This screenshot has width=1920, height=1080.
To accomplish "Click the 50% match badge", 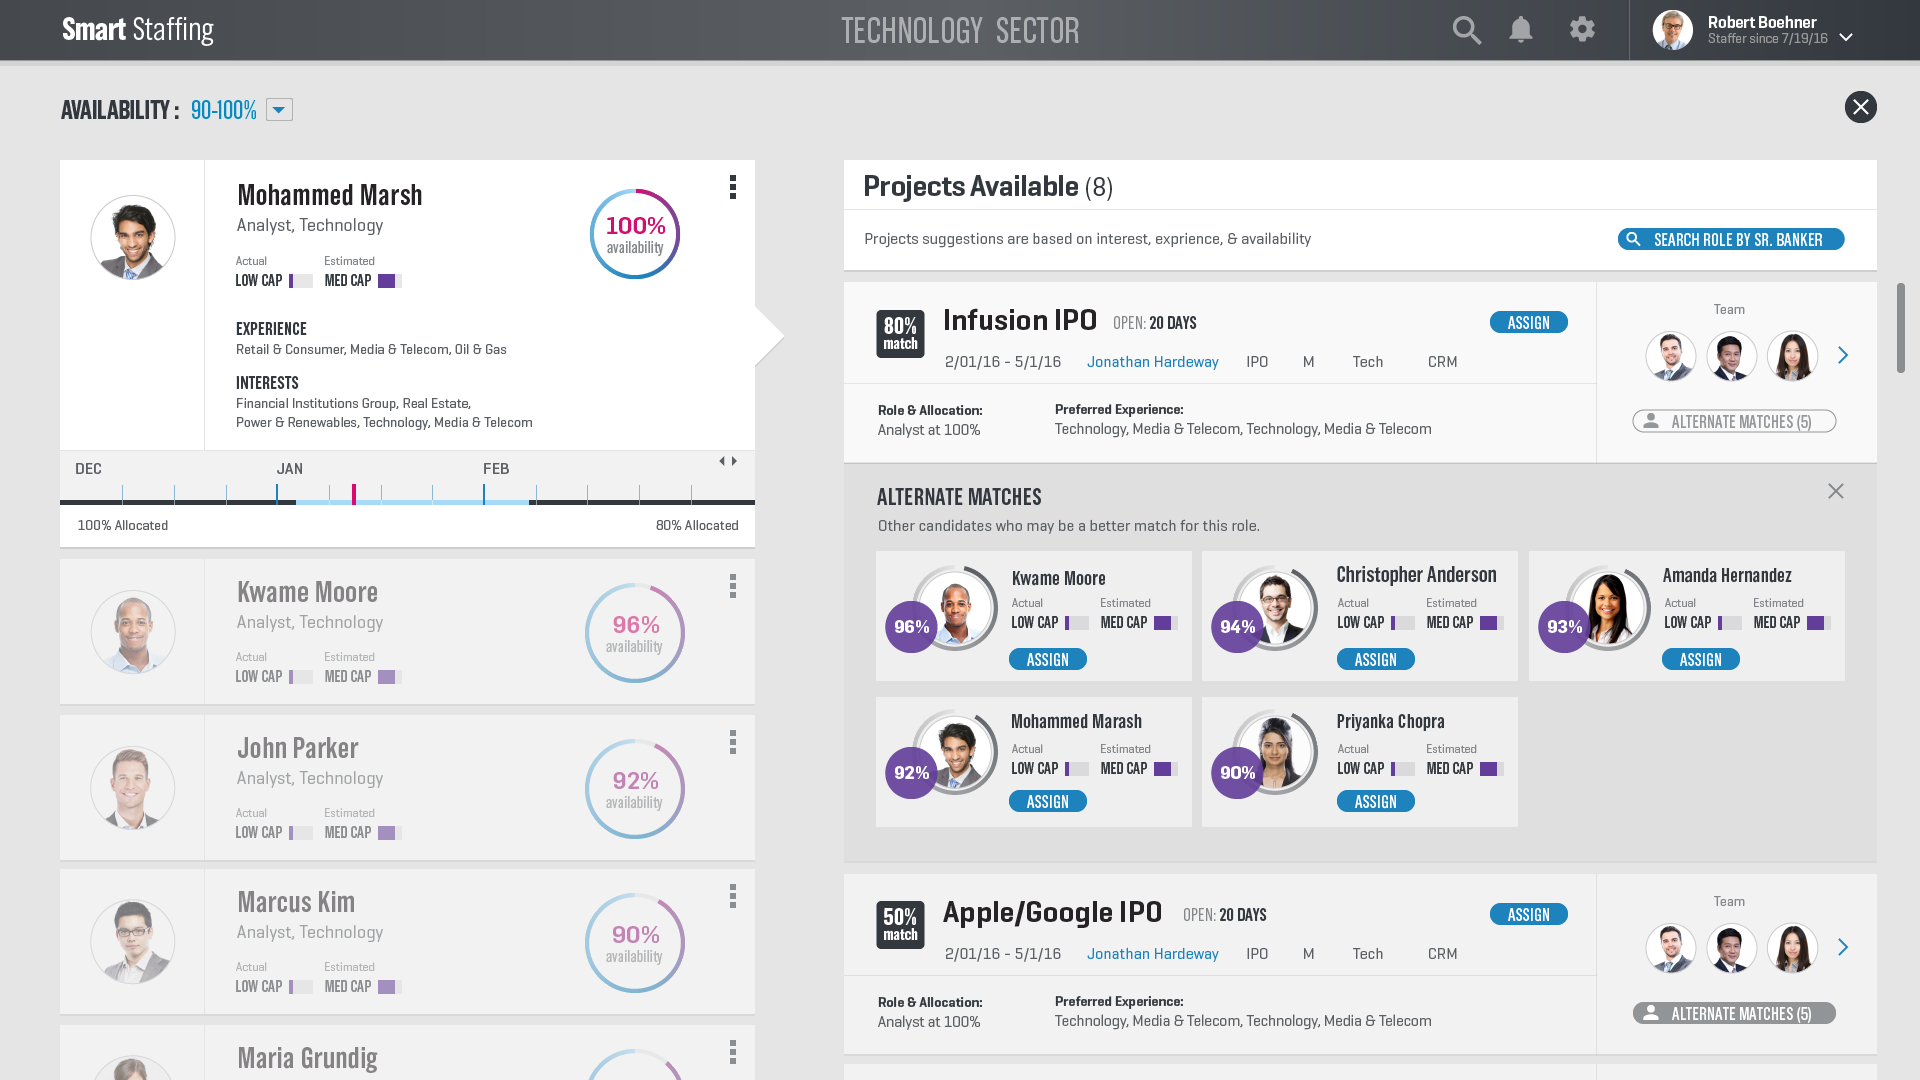I will coord(900,925).
